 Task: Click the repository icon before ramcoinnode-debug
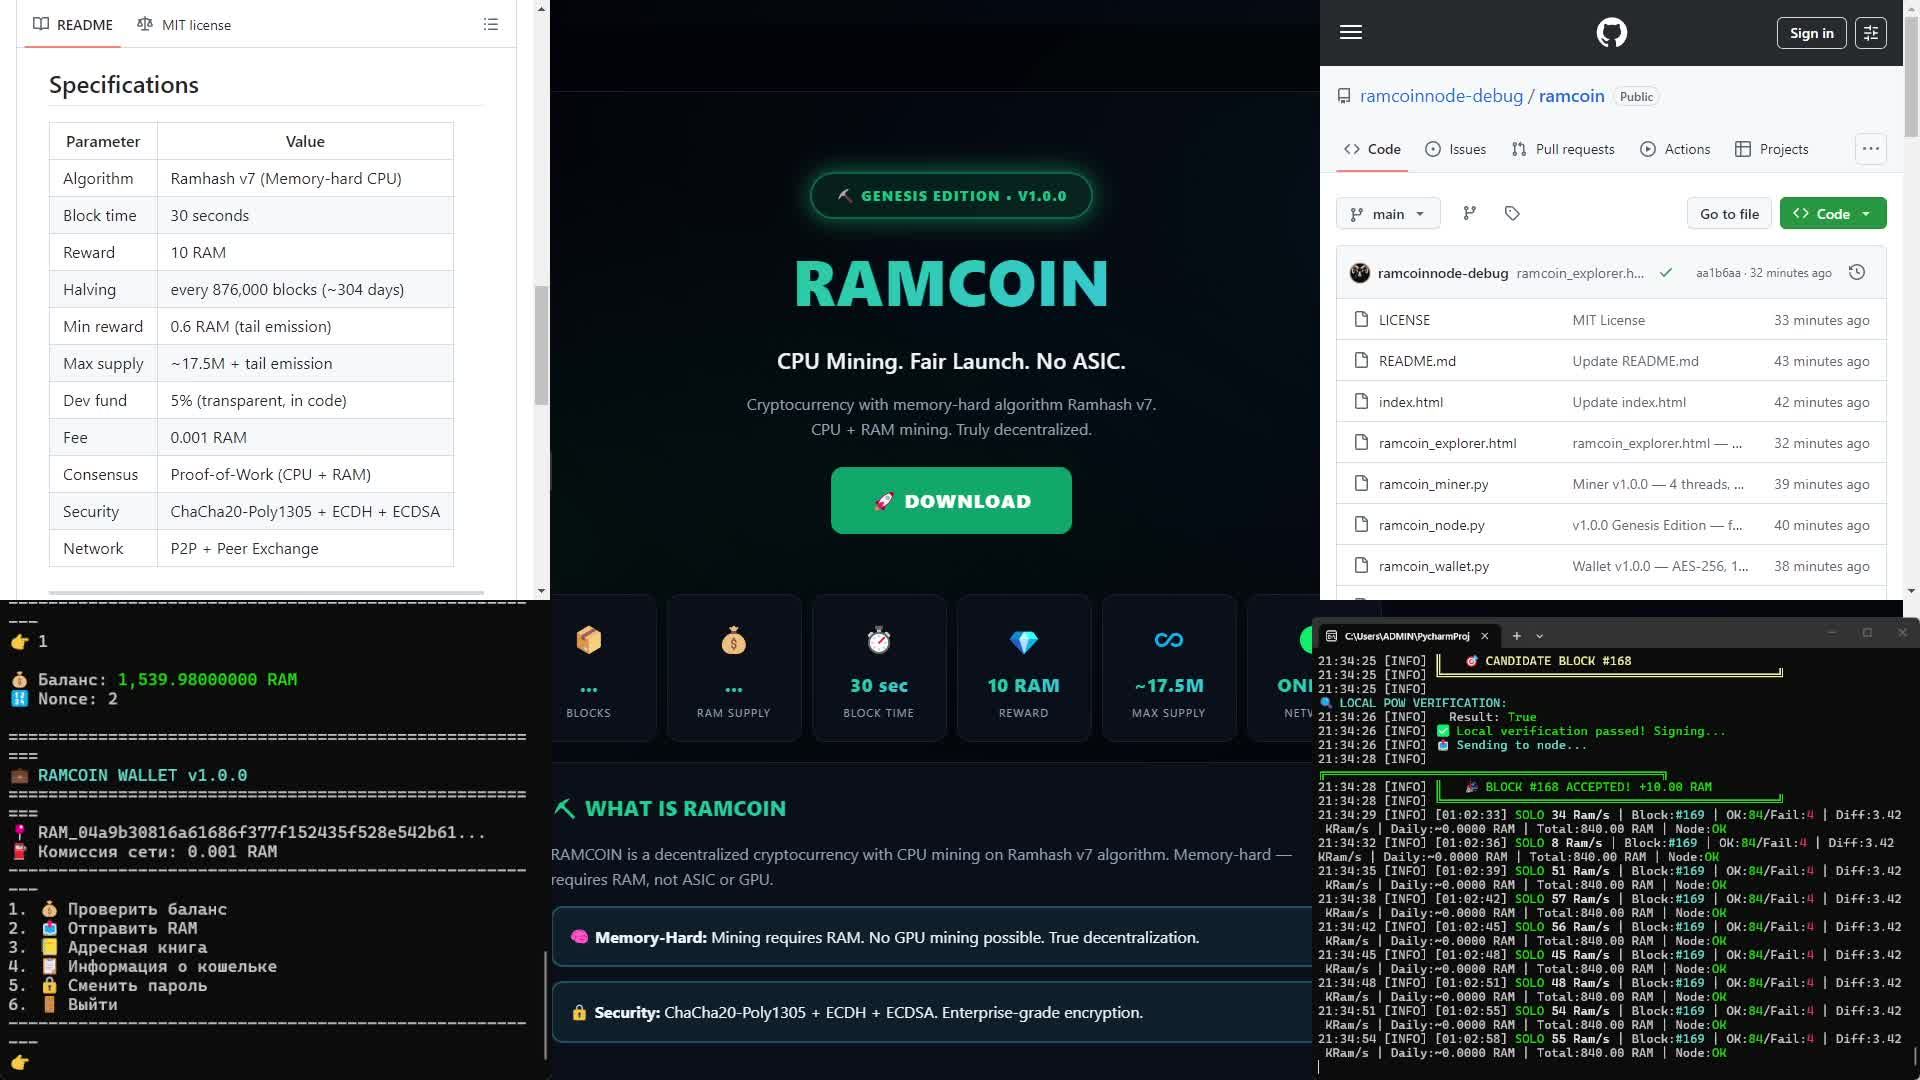1344,96
